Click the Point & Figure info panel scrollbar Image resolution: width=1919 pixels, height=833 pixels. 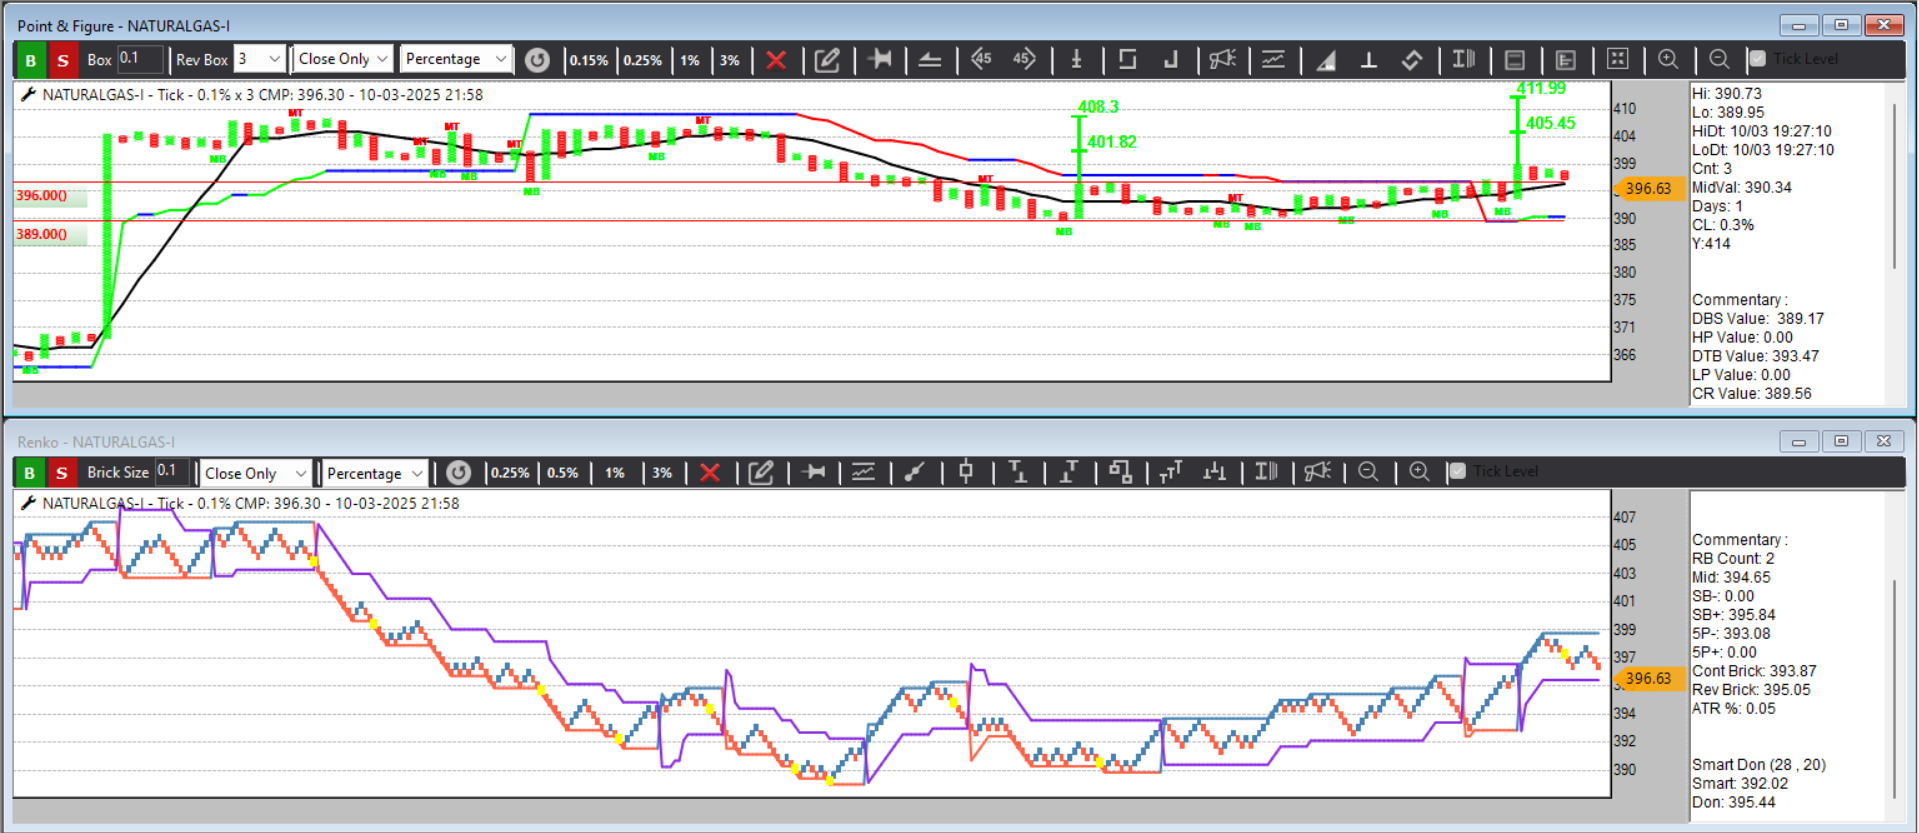[1895, 185]
